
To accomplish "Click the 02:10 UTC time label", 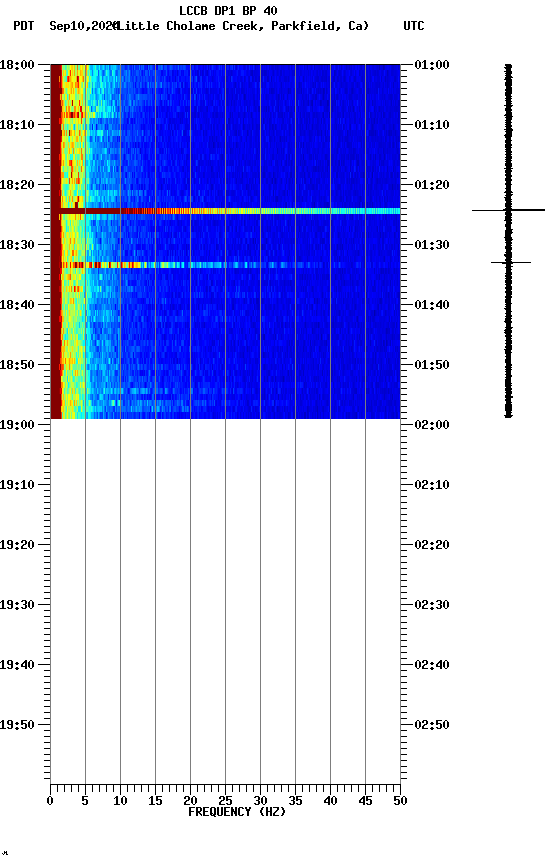I will [432, 485].
